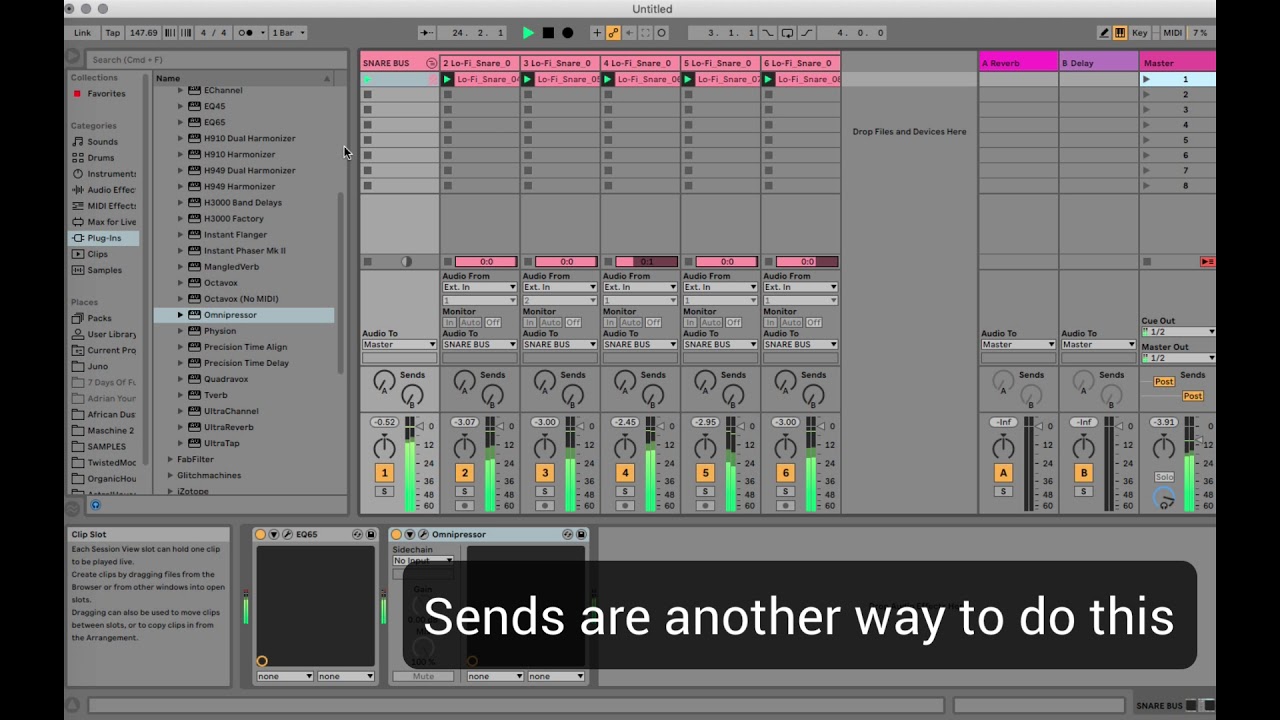Click the MIDI Arrangement Overdub plus icon
The width and height of the screenshot is (1280, 720).
pos(597,33)
